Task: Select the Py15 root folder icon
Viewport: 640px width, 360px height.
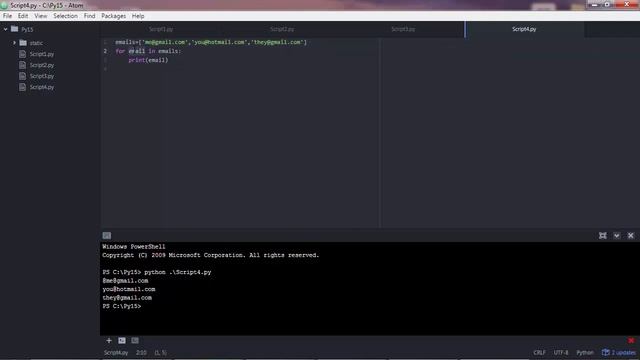Action: pos(15,29)
